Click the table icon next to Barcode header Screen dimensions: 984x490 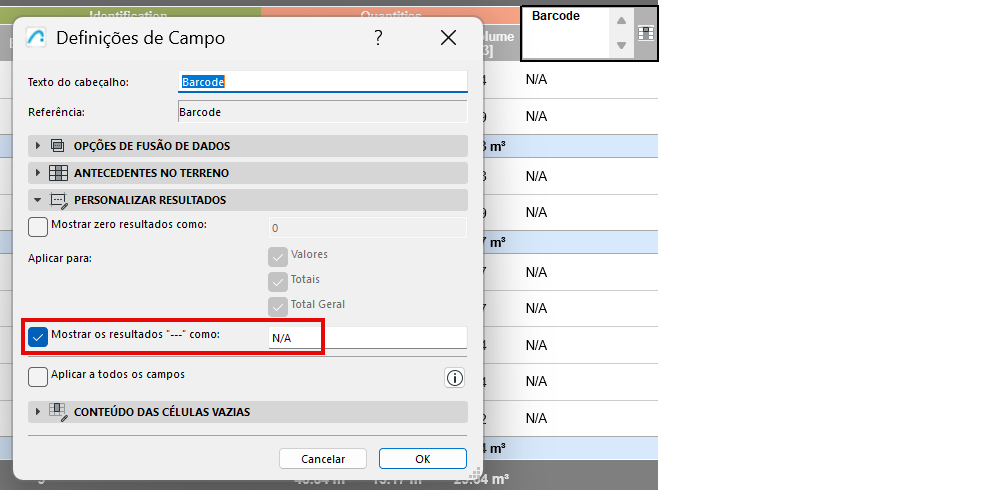click(646, 33)
